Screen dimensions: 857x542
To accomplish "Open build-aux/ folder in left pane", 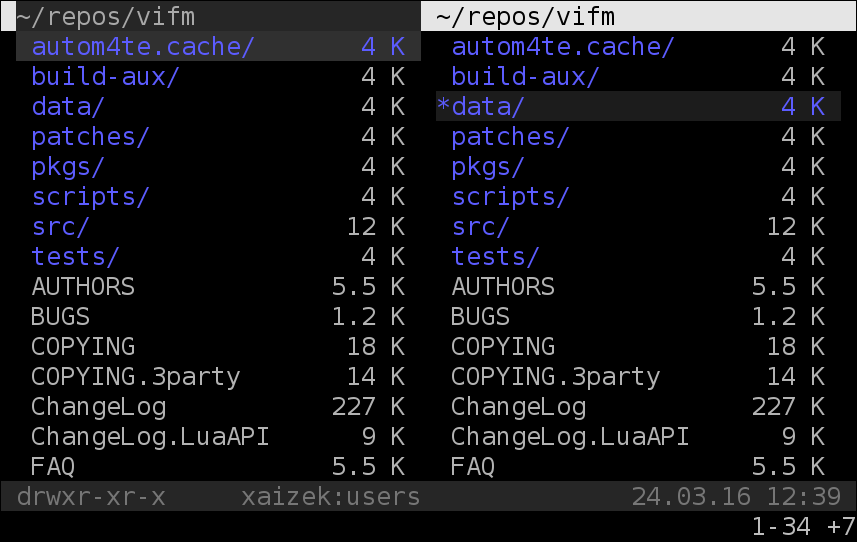I will (x=219, y=76).
